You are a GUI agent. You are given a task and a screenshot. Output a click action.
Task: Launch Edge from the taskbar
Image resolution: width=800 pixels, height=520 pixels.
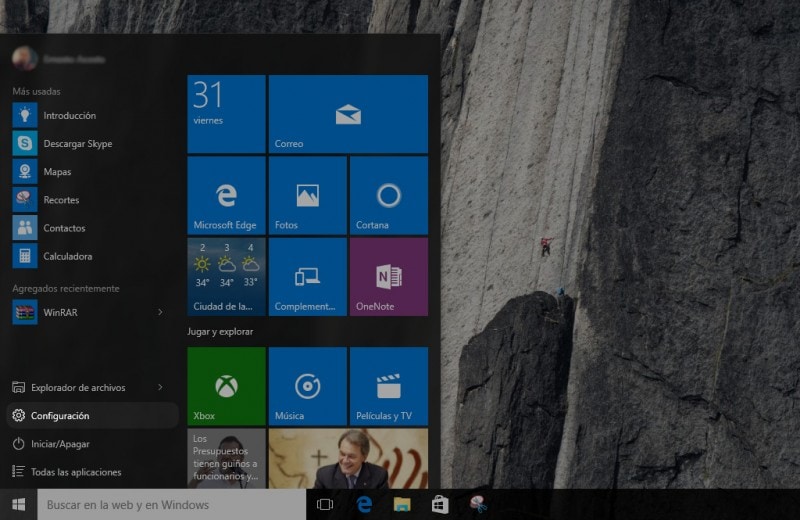pyautogui.click(x=364, y=504)
